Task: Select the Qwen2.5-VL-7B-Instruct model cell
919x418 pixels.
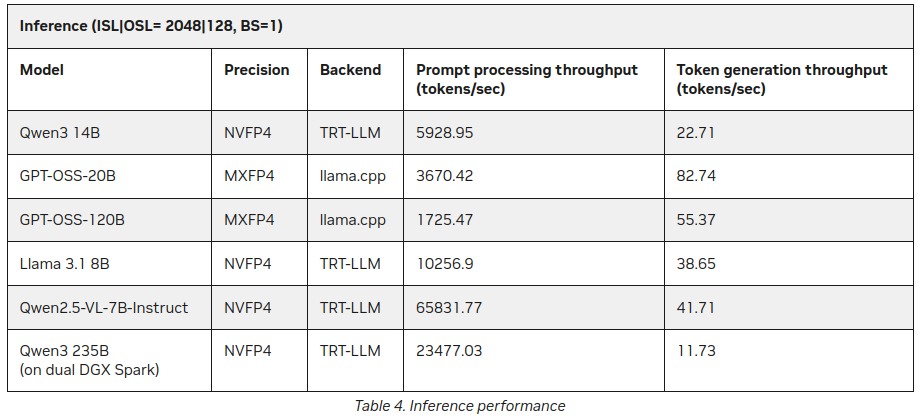Action: tap(104, 308)
